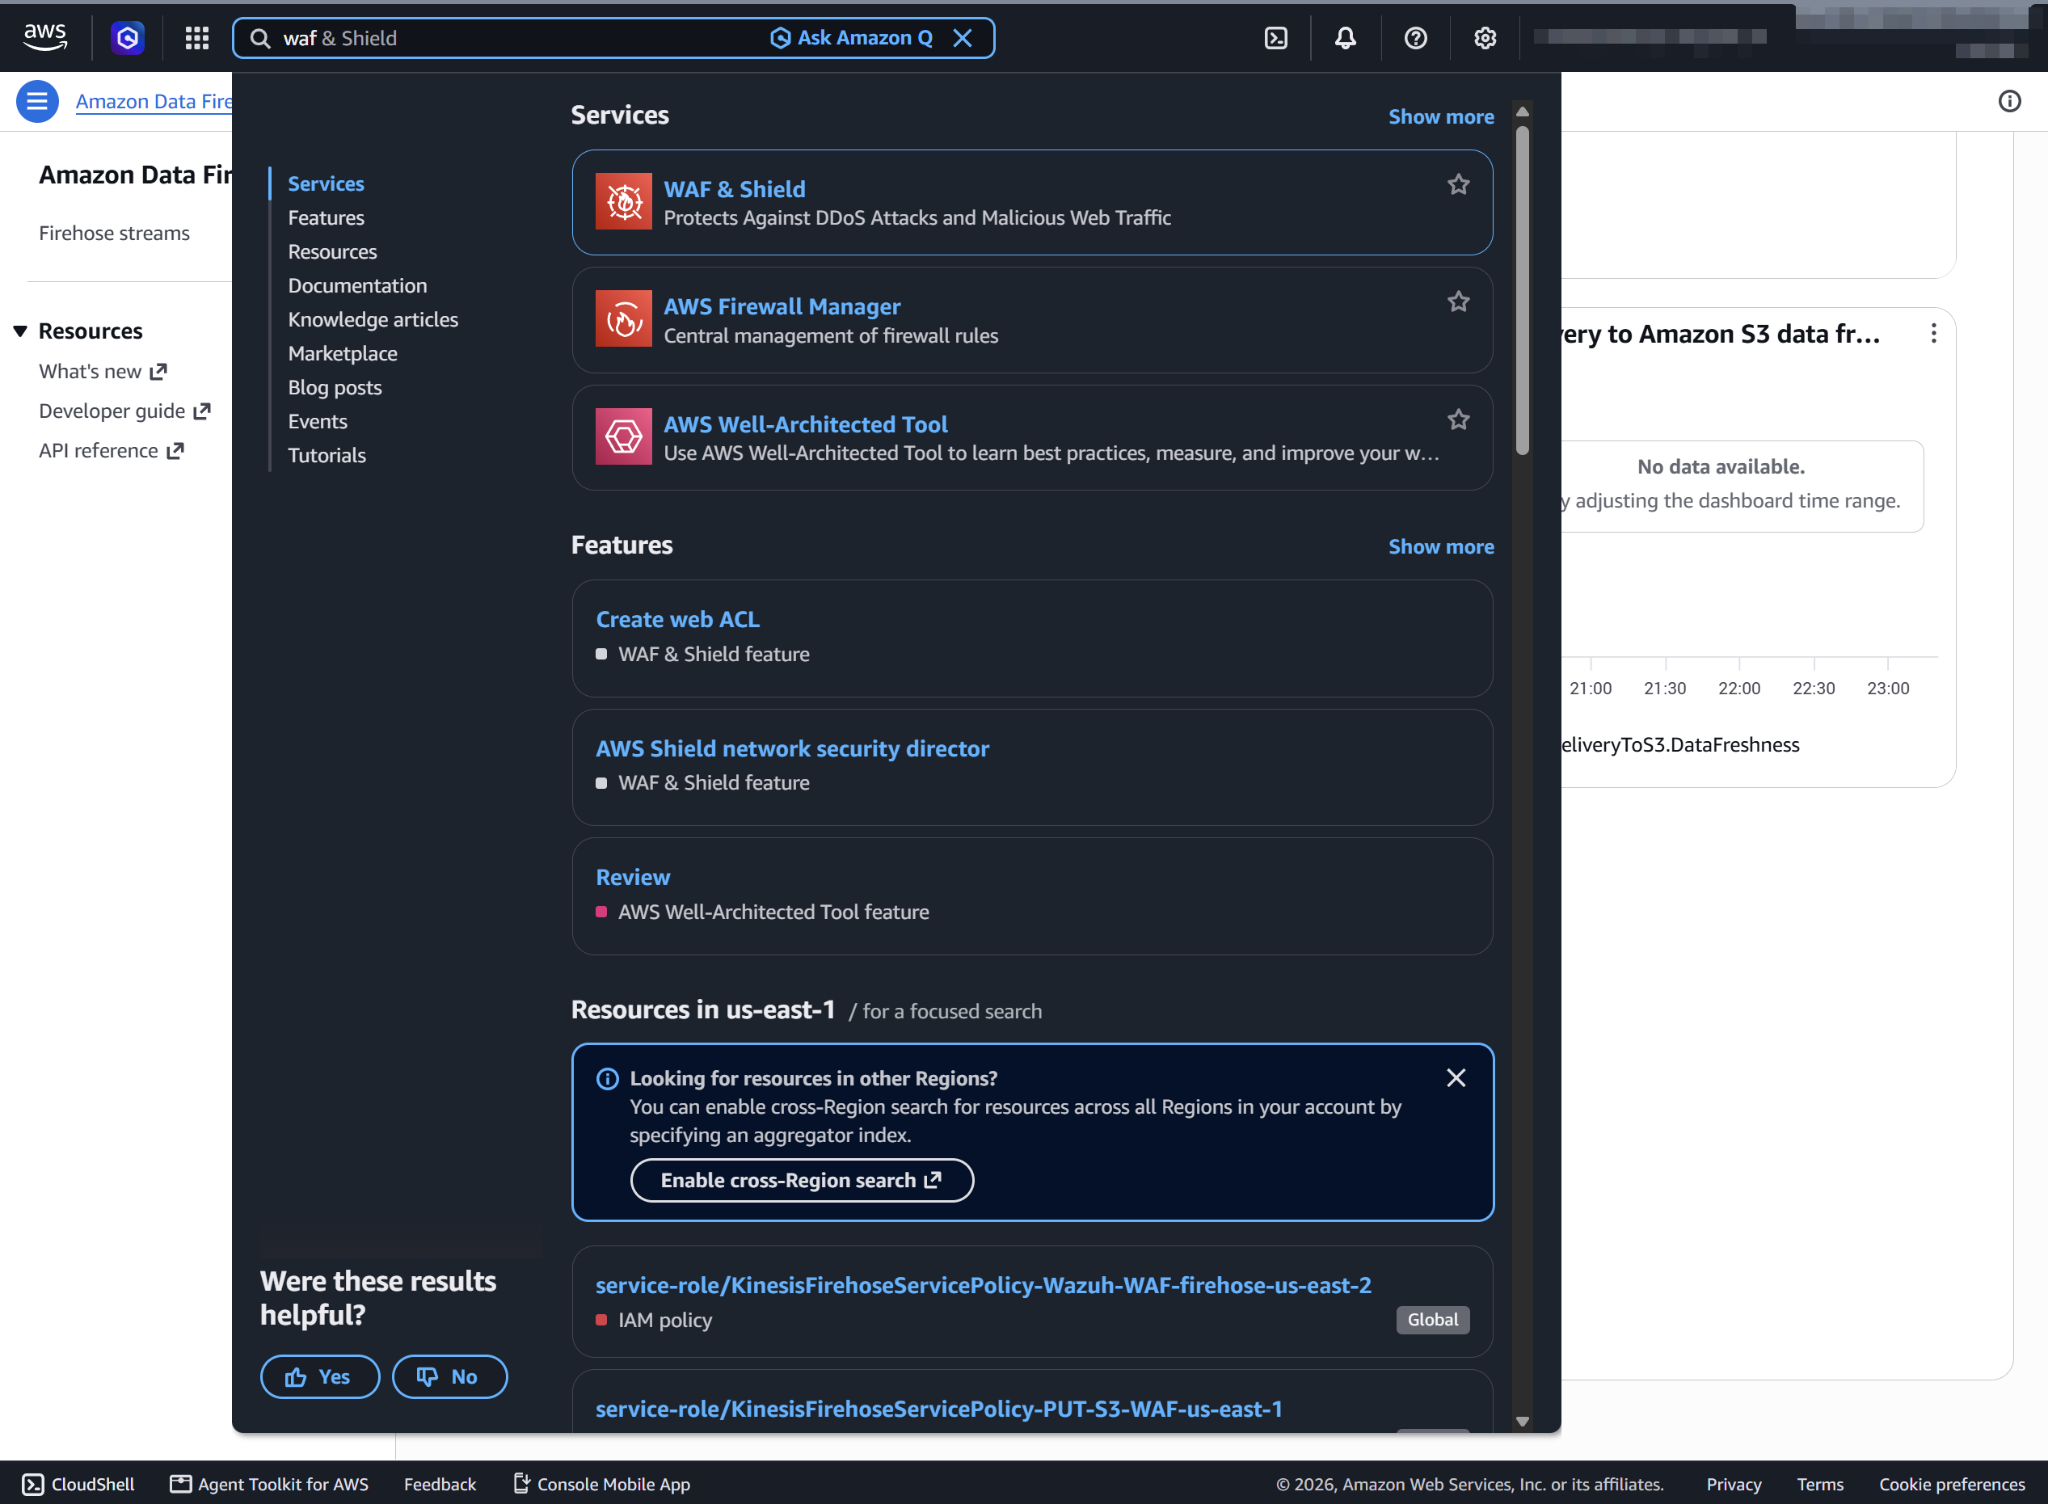
Task: Favorite WAF & Shield with star
Action: click(1458, 184)
